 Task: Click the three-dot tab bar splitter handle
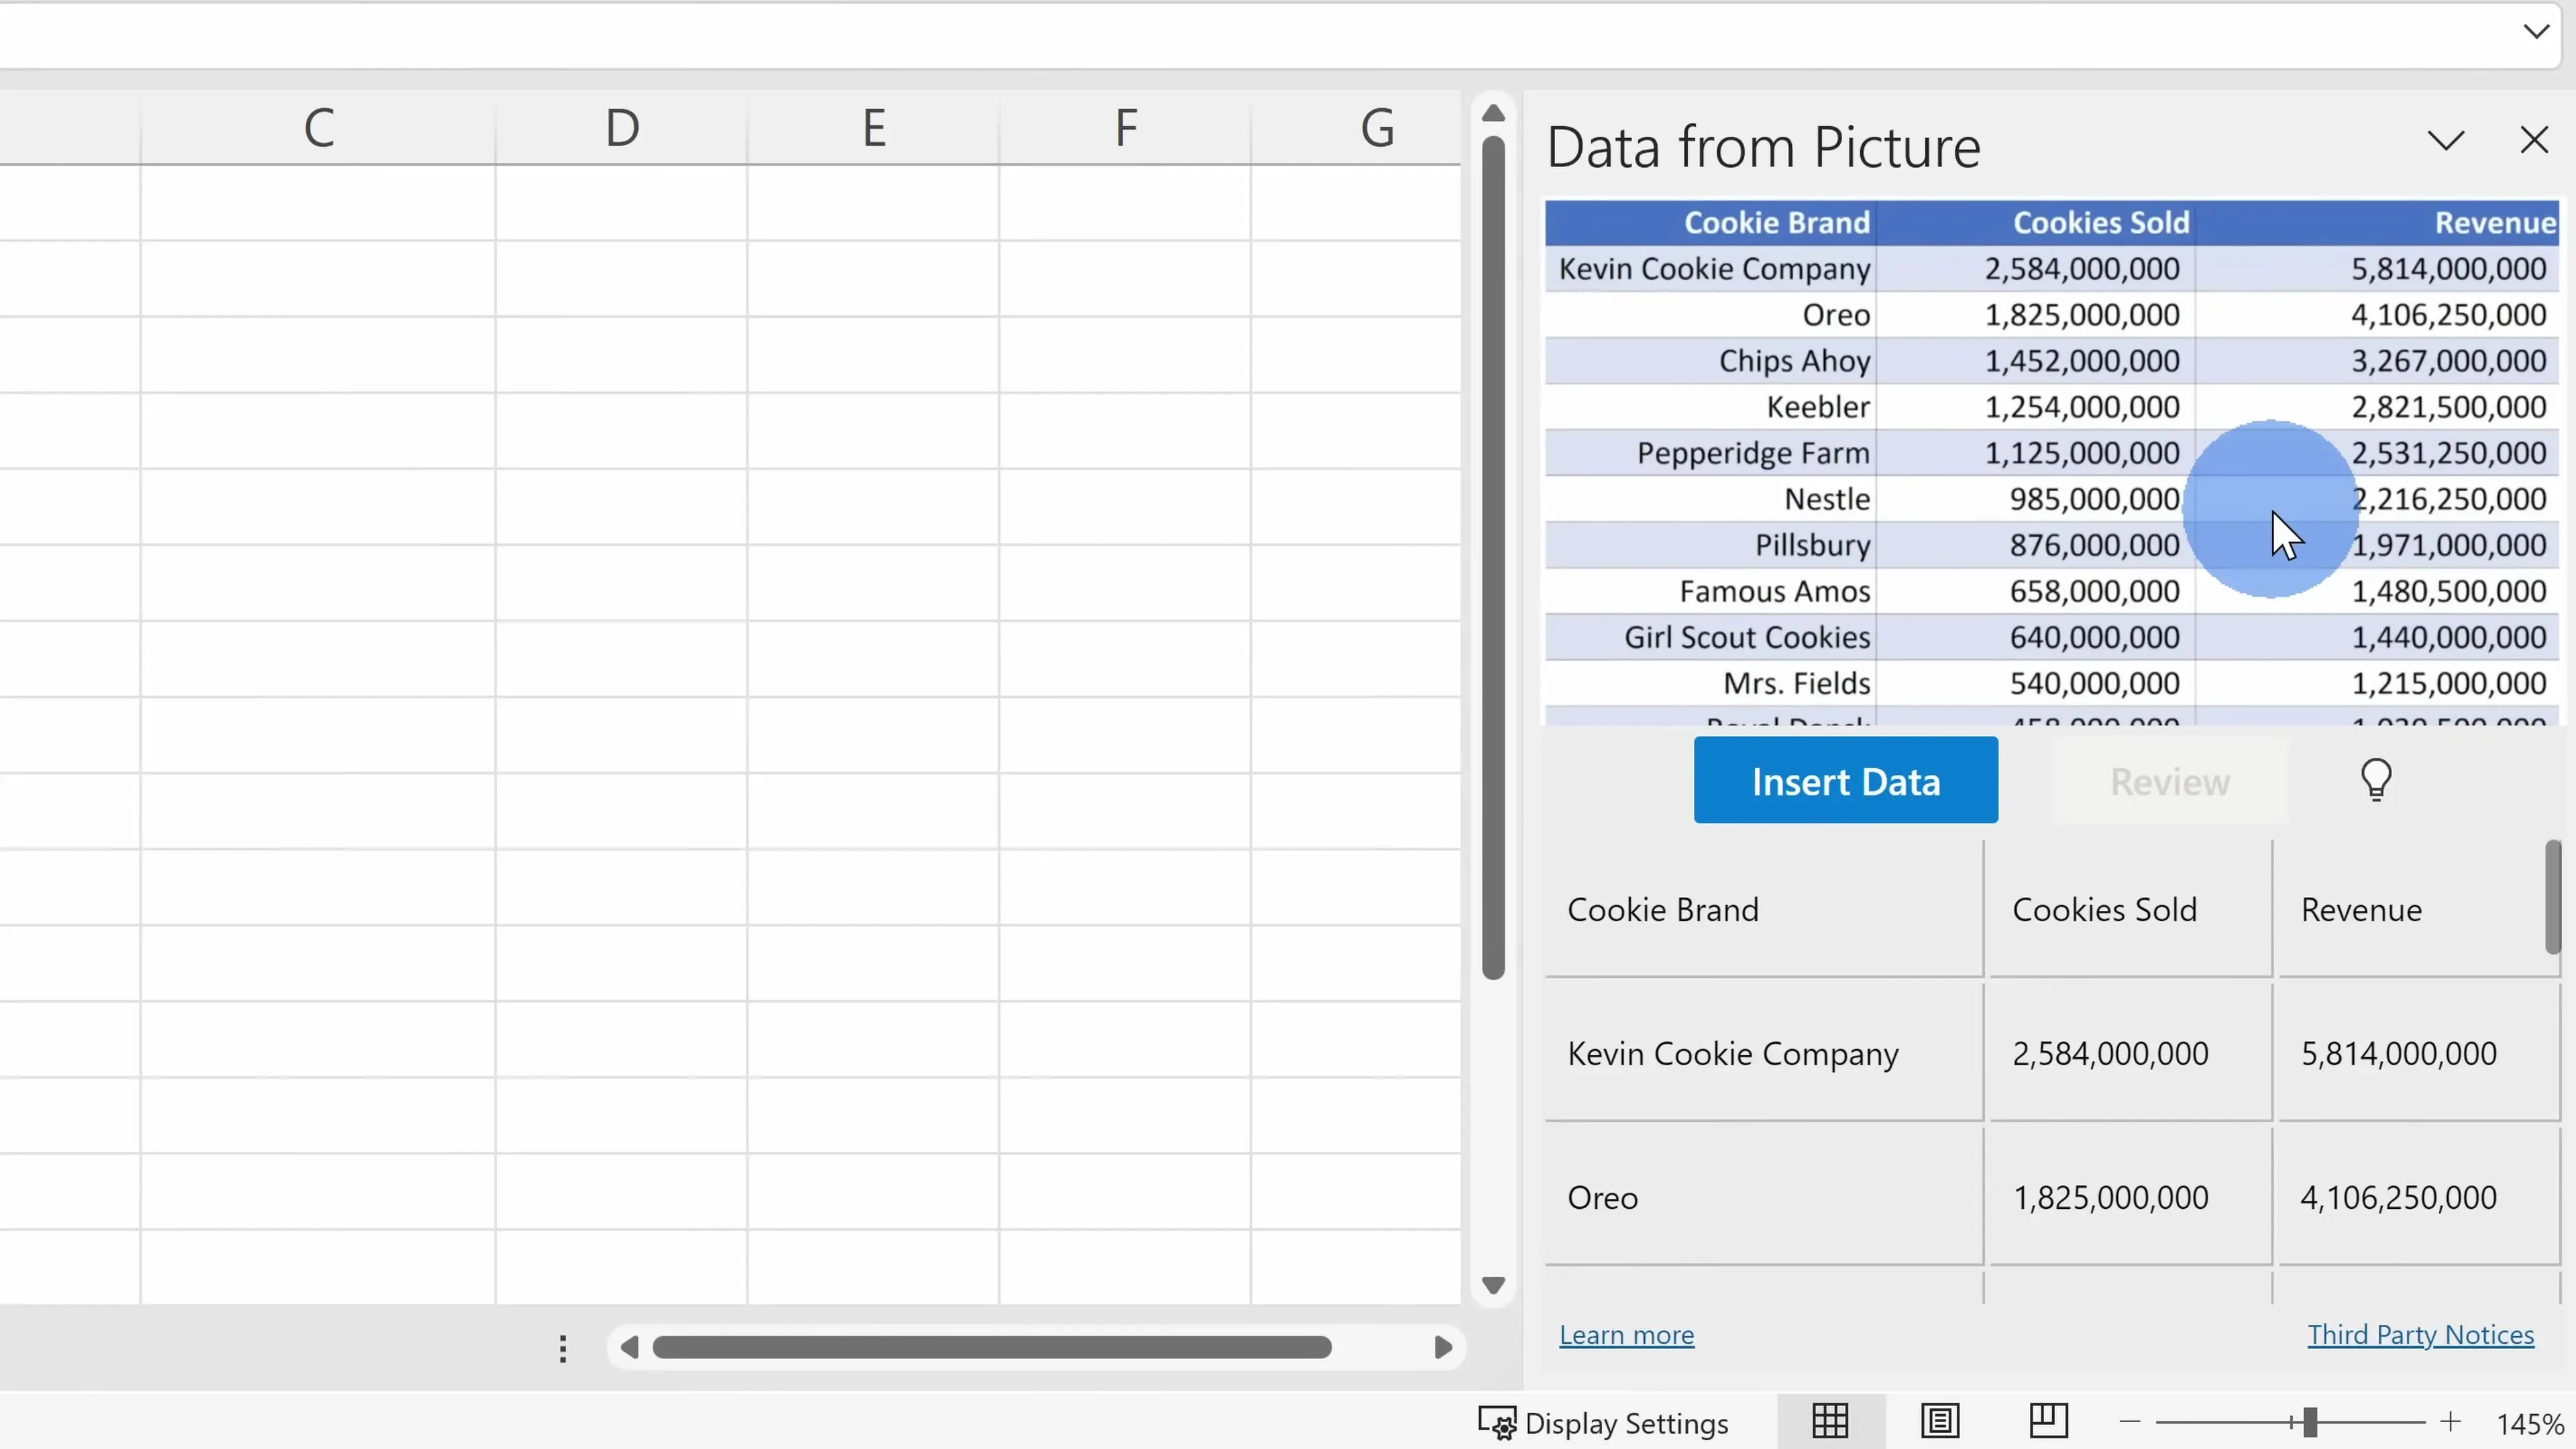coord(563,1348)
